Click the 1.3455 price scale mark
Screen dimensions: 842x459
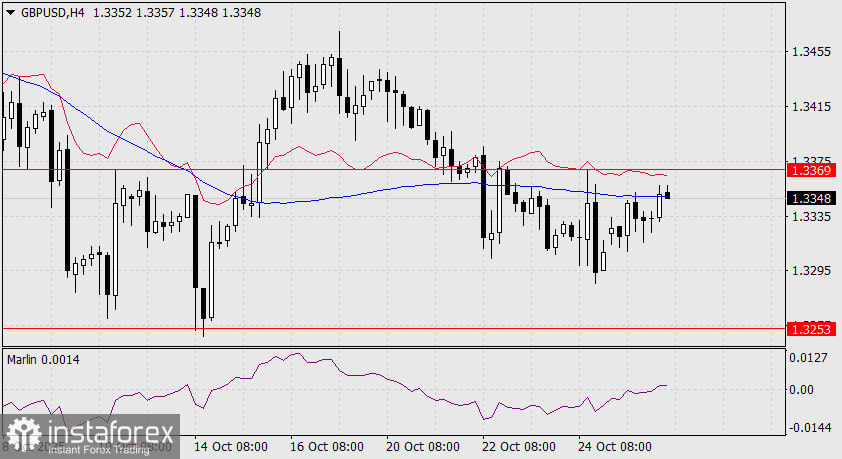811,52
